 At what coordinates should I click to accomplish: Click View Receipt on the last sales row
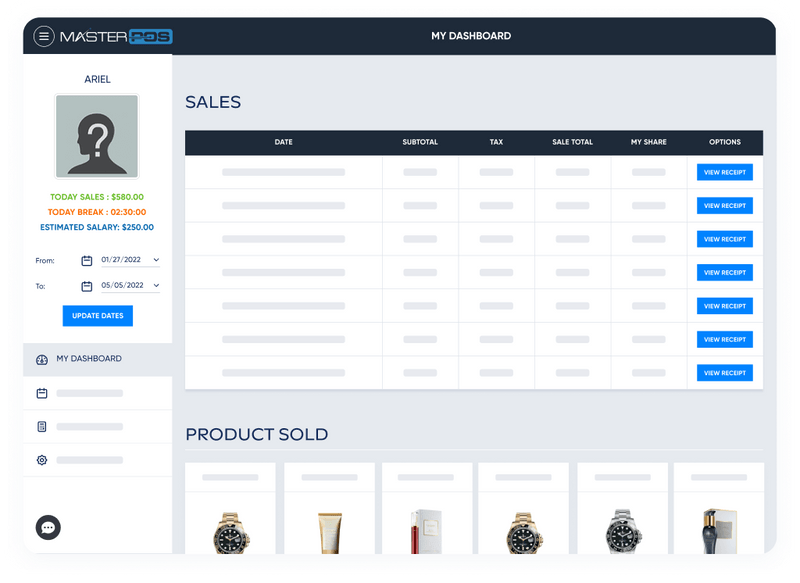tap(725, 372)
